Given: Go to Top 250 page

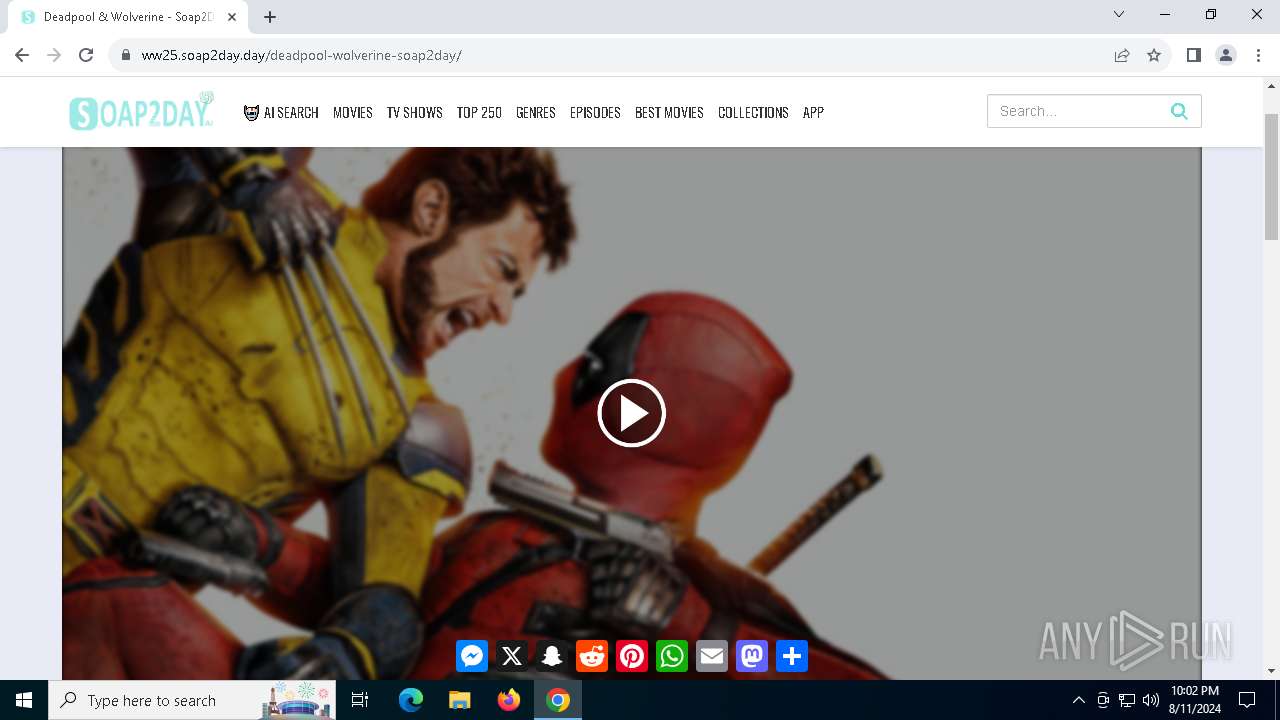Looking at the screenshot, I should 479,112.
